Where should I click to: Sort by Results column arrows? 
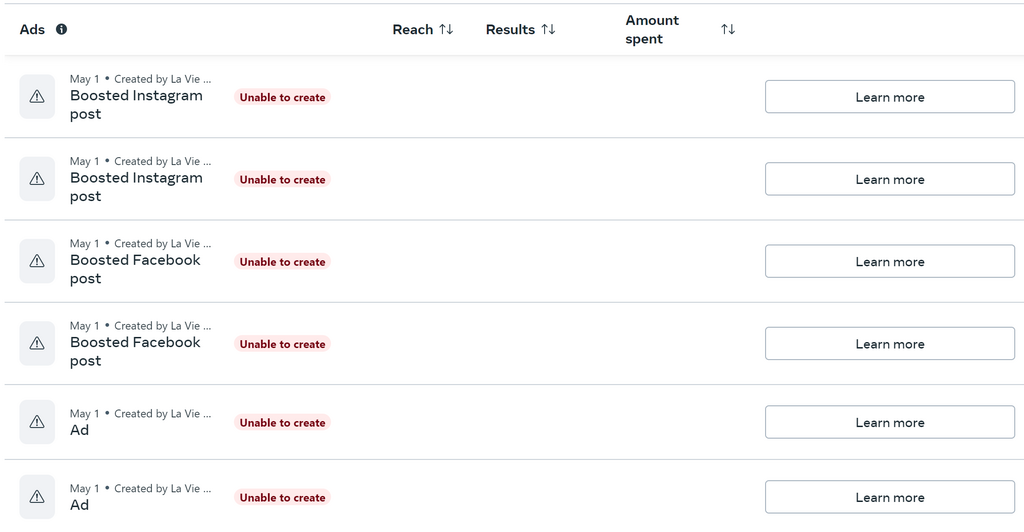(548, 29)
